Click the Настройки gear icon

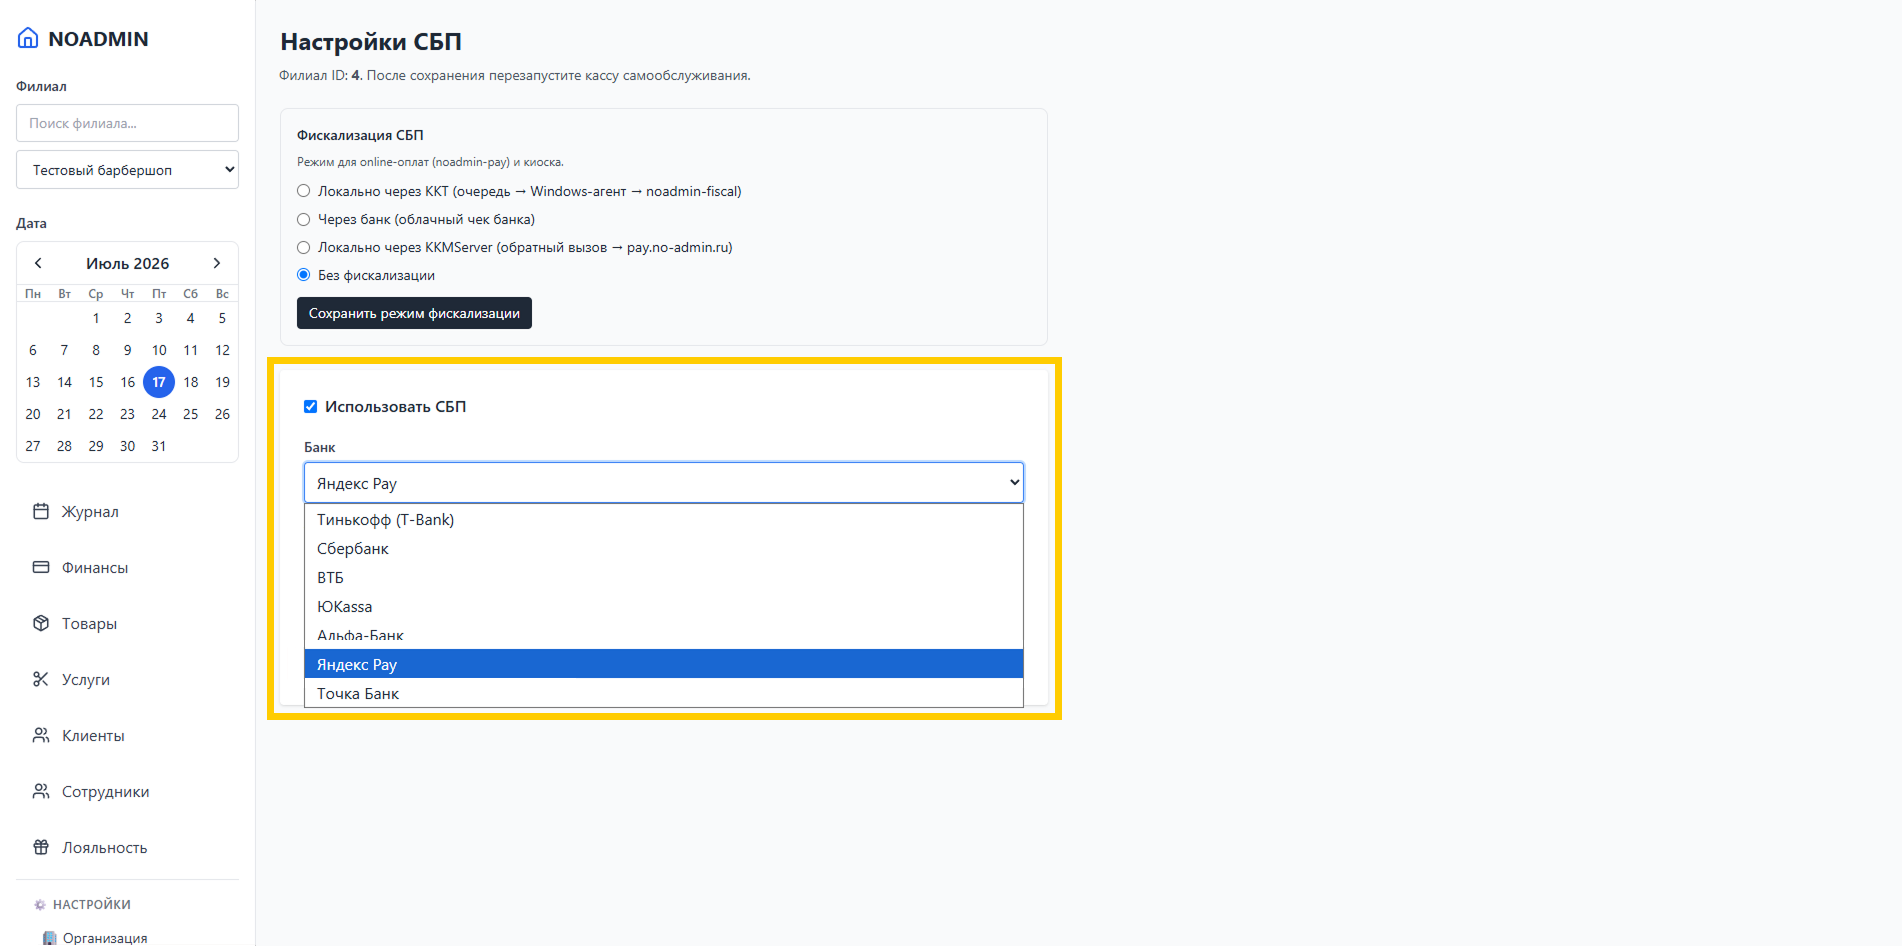(40, 904)
